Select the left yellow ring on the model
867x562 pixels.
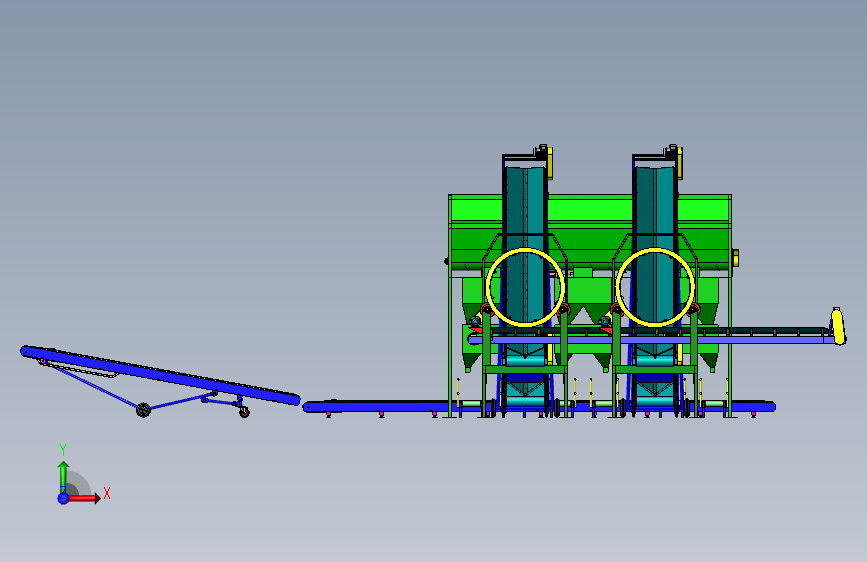click(x=525, y=287)
